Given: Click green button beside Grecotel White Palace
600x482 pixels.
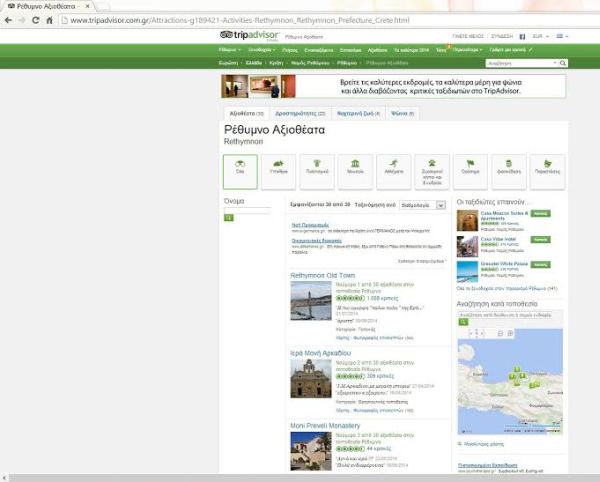Looking at the screenshot, I should [x=540, y=264].
